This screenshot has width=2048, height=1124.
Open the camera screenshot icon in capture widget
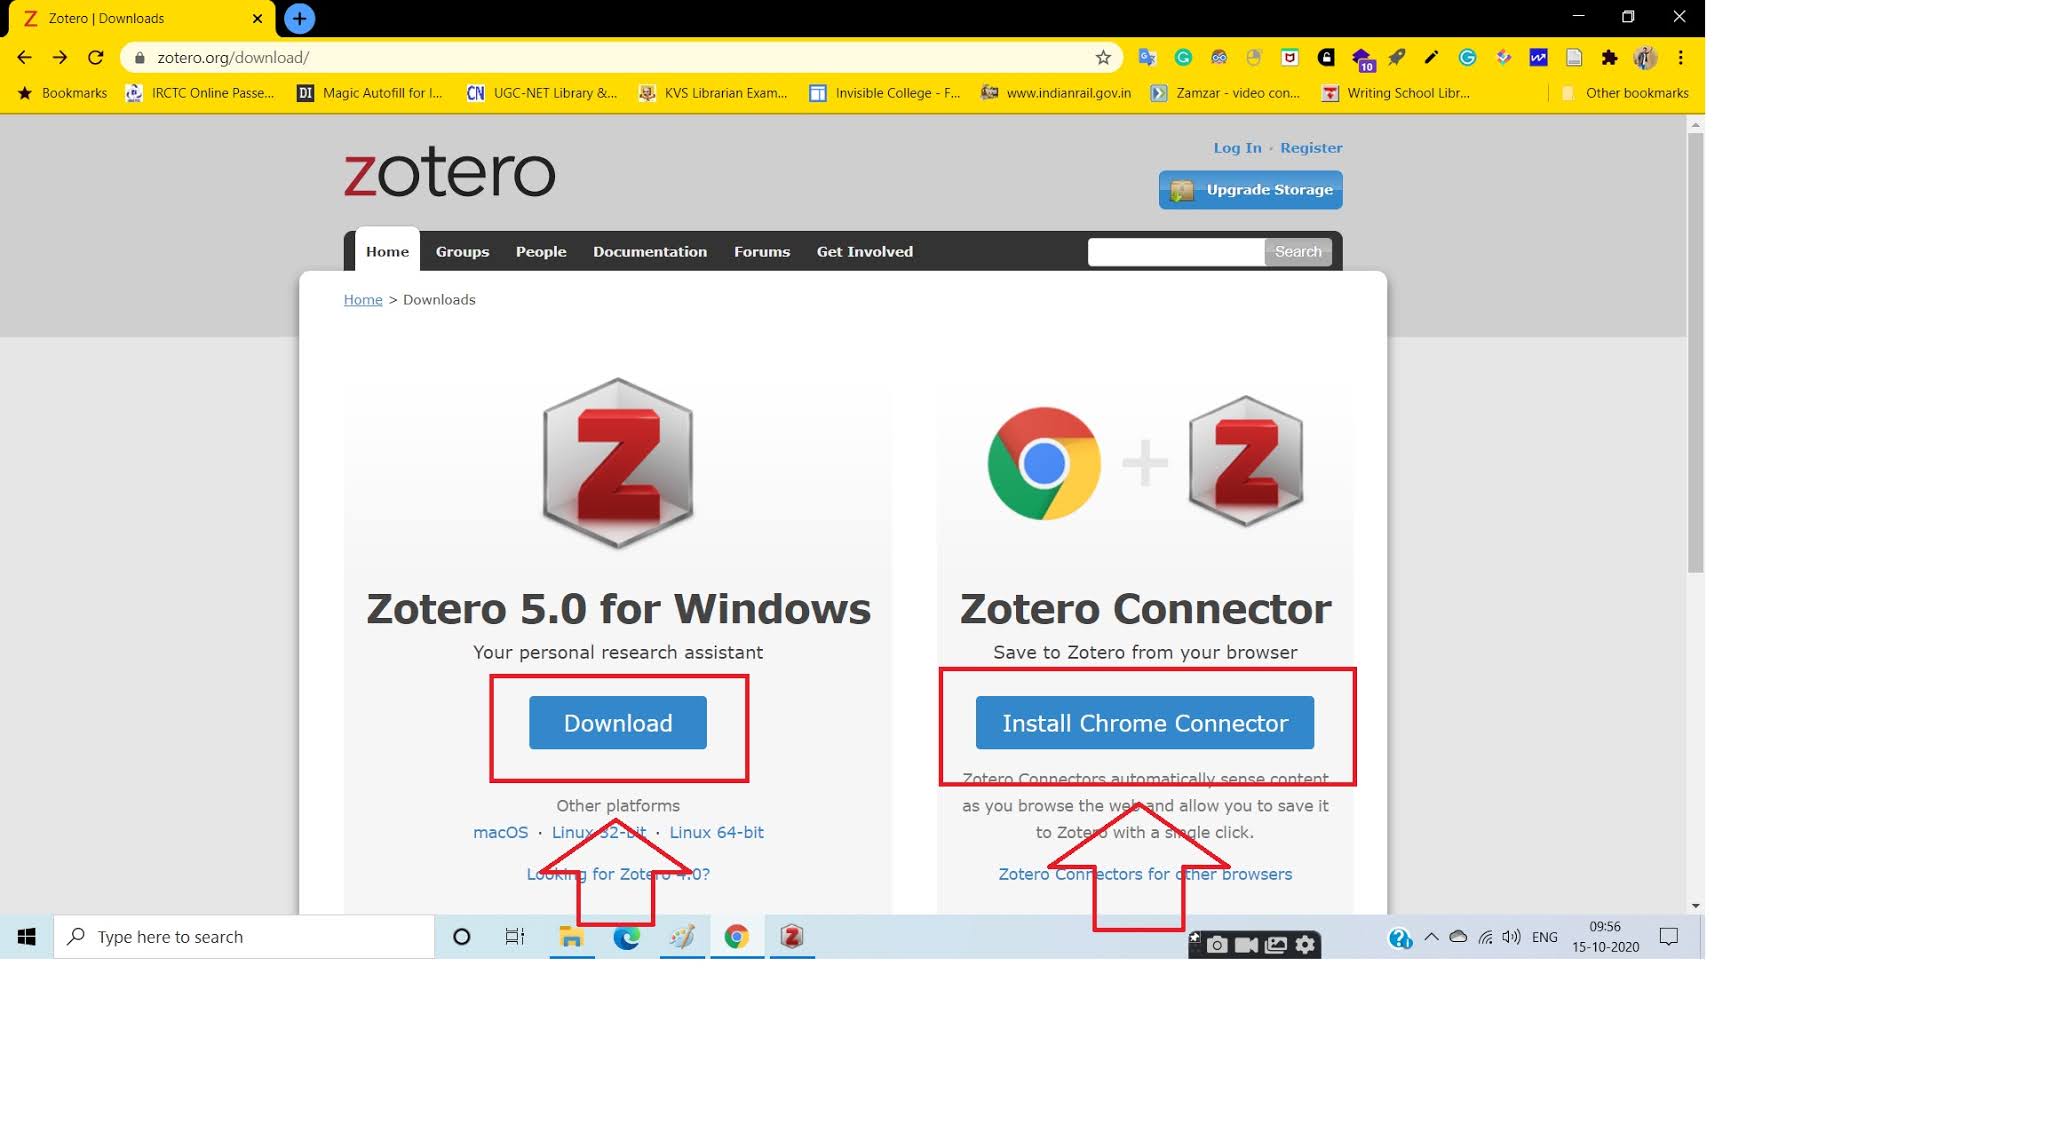click(x=1217, y=945)
